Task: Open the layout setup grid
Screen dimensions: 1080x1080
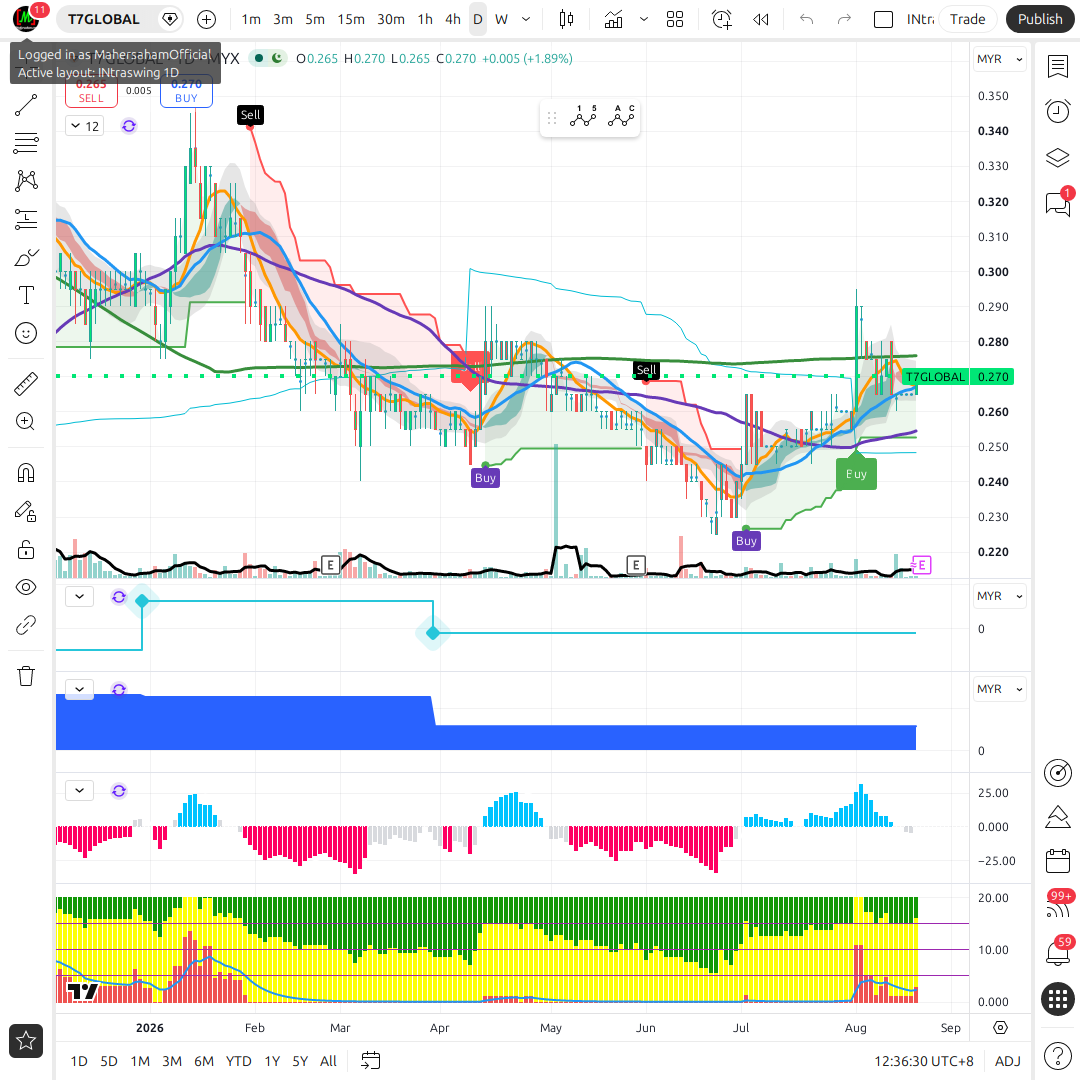Action: pos(675,19)
